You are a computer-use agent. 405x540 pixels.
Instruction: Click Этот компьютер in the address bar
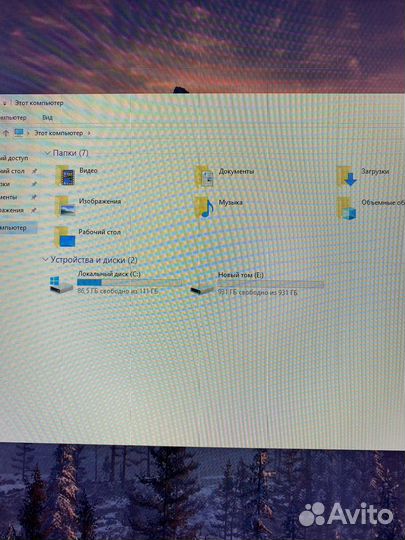tap(58, 133)
